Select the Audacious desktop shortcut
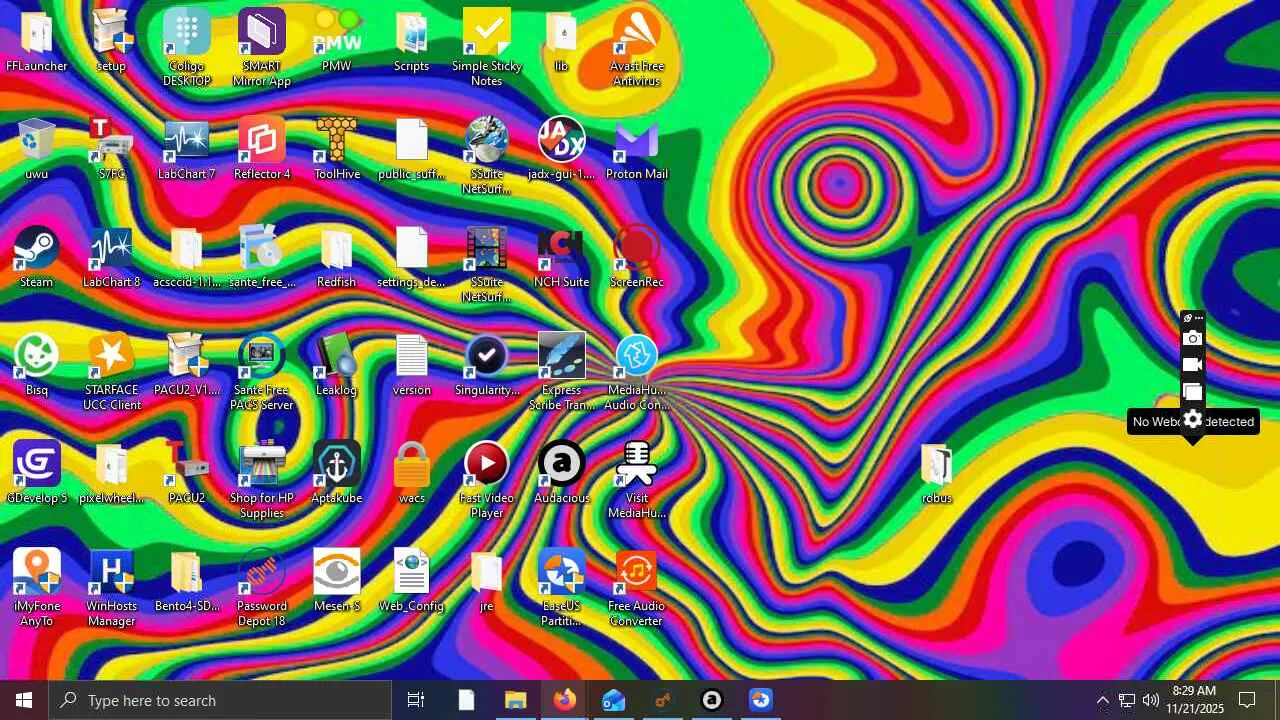The image size is (1280, 720). 562,473
